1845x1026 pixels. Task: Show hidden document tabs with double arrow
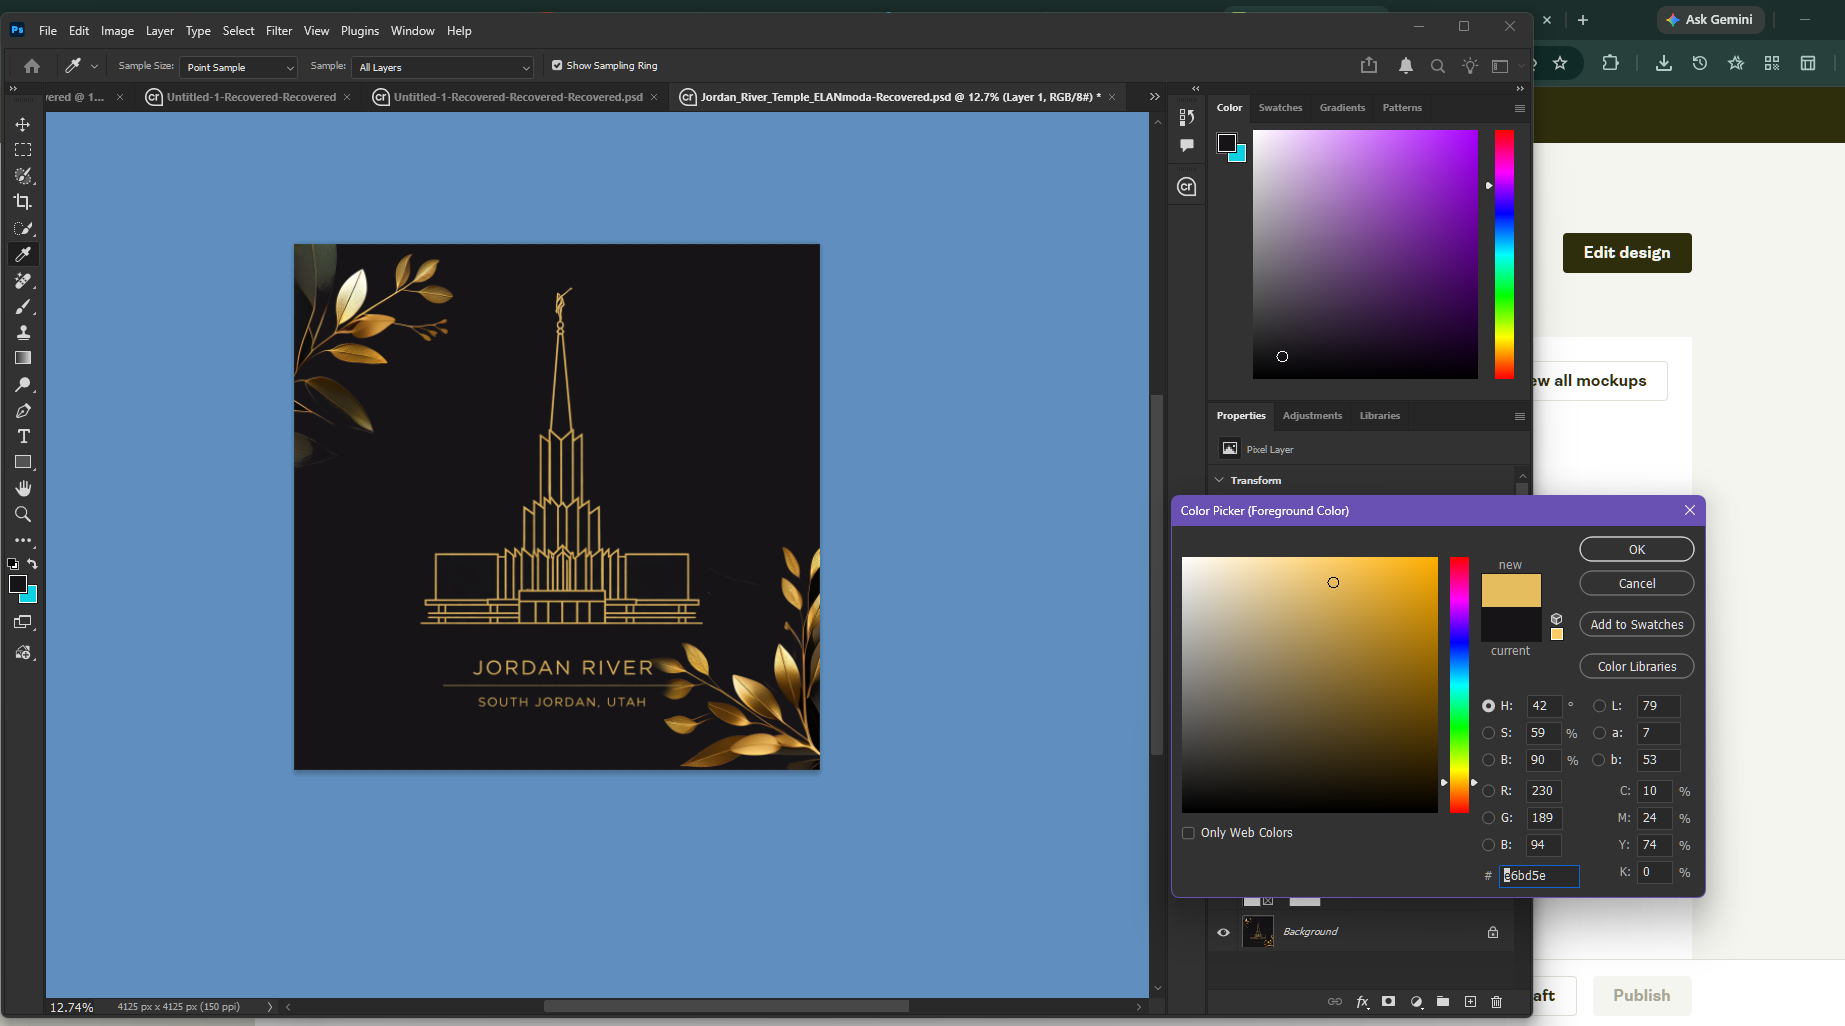point(1154,97)
